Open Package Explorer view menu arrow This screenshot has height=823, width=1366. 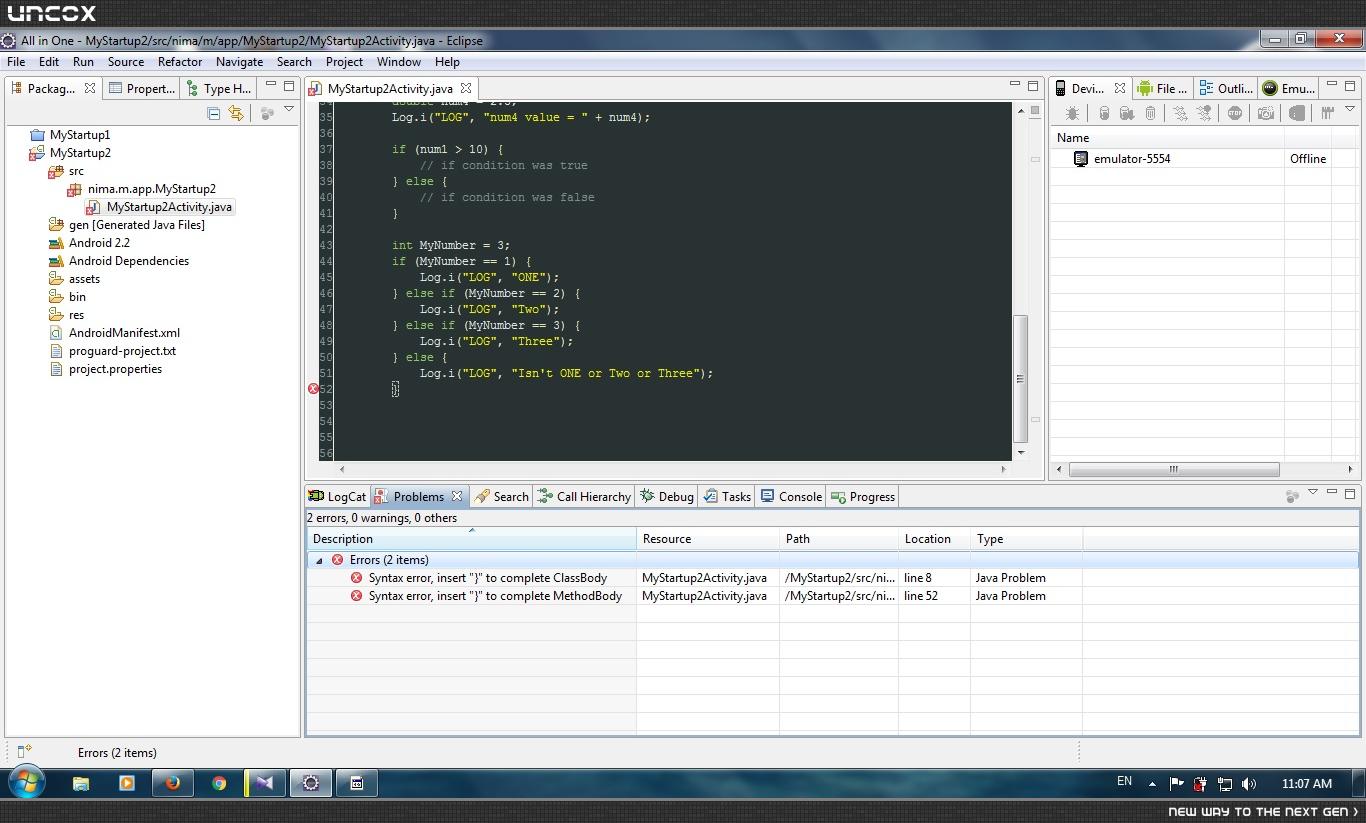tap(289, 110)
